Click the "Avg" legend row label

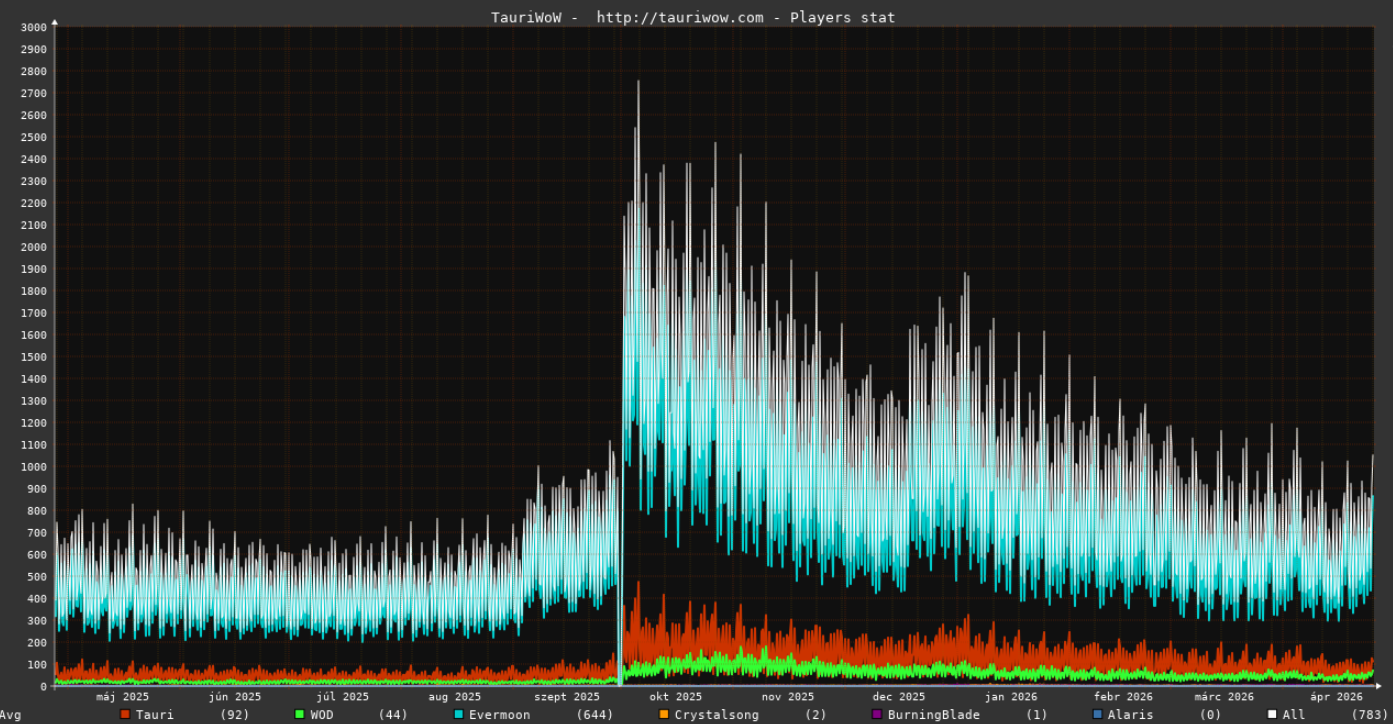tap(10, 715)
